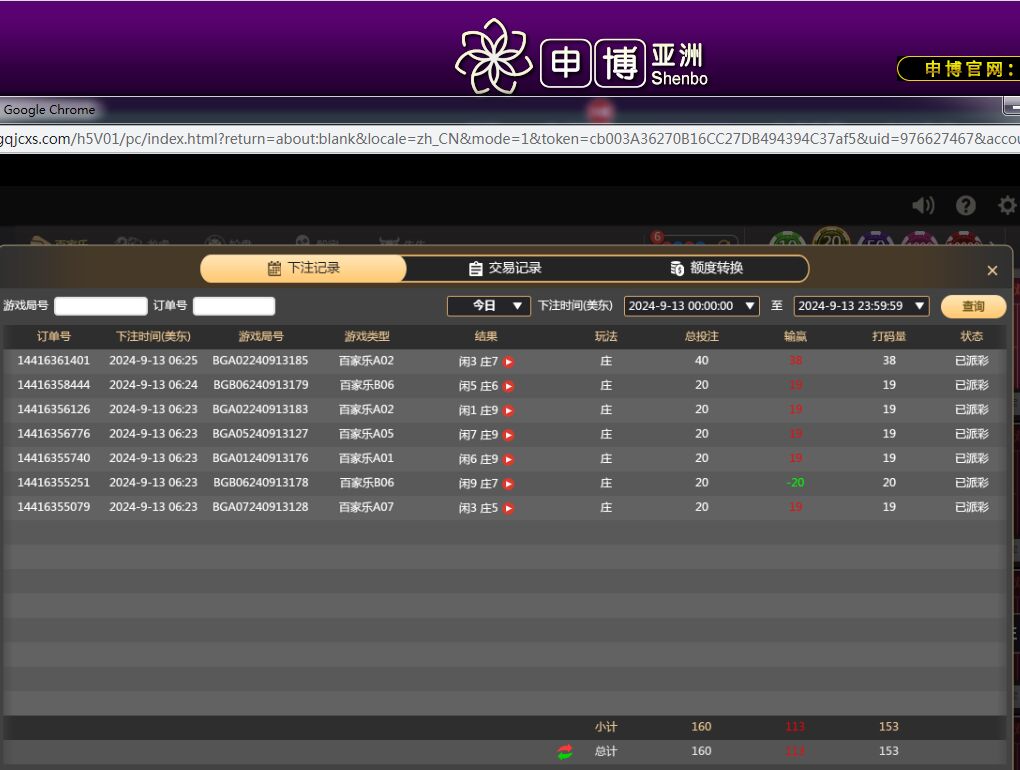This screenshot has width=1020, height=770.
Task: Select the 下注记录 tab
Action: 303,268
